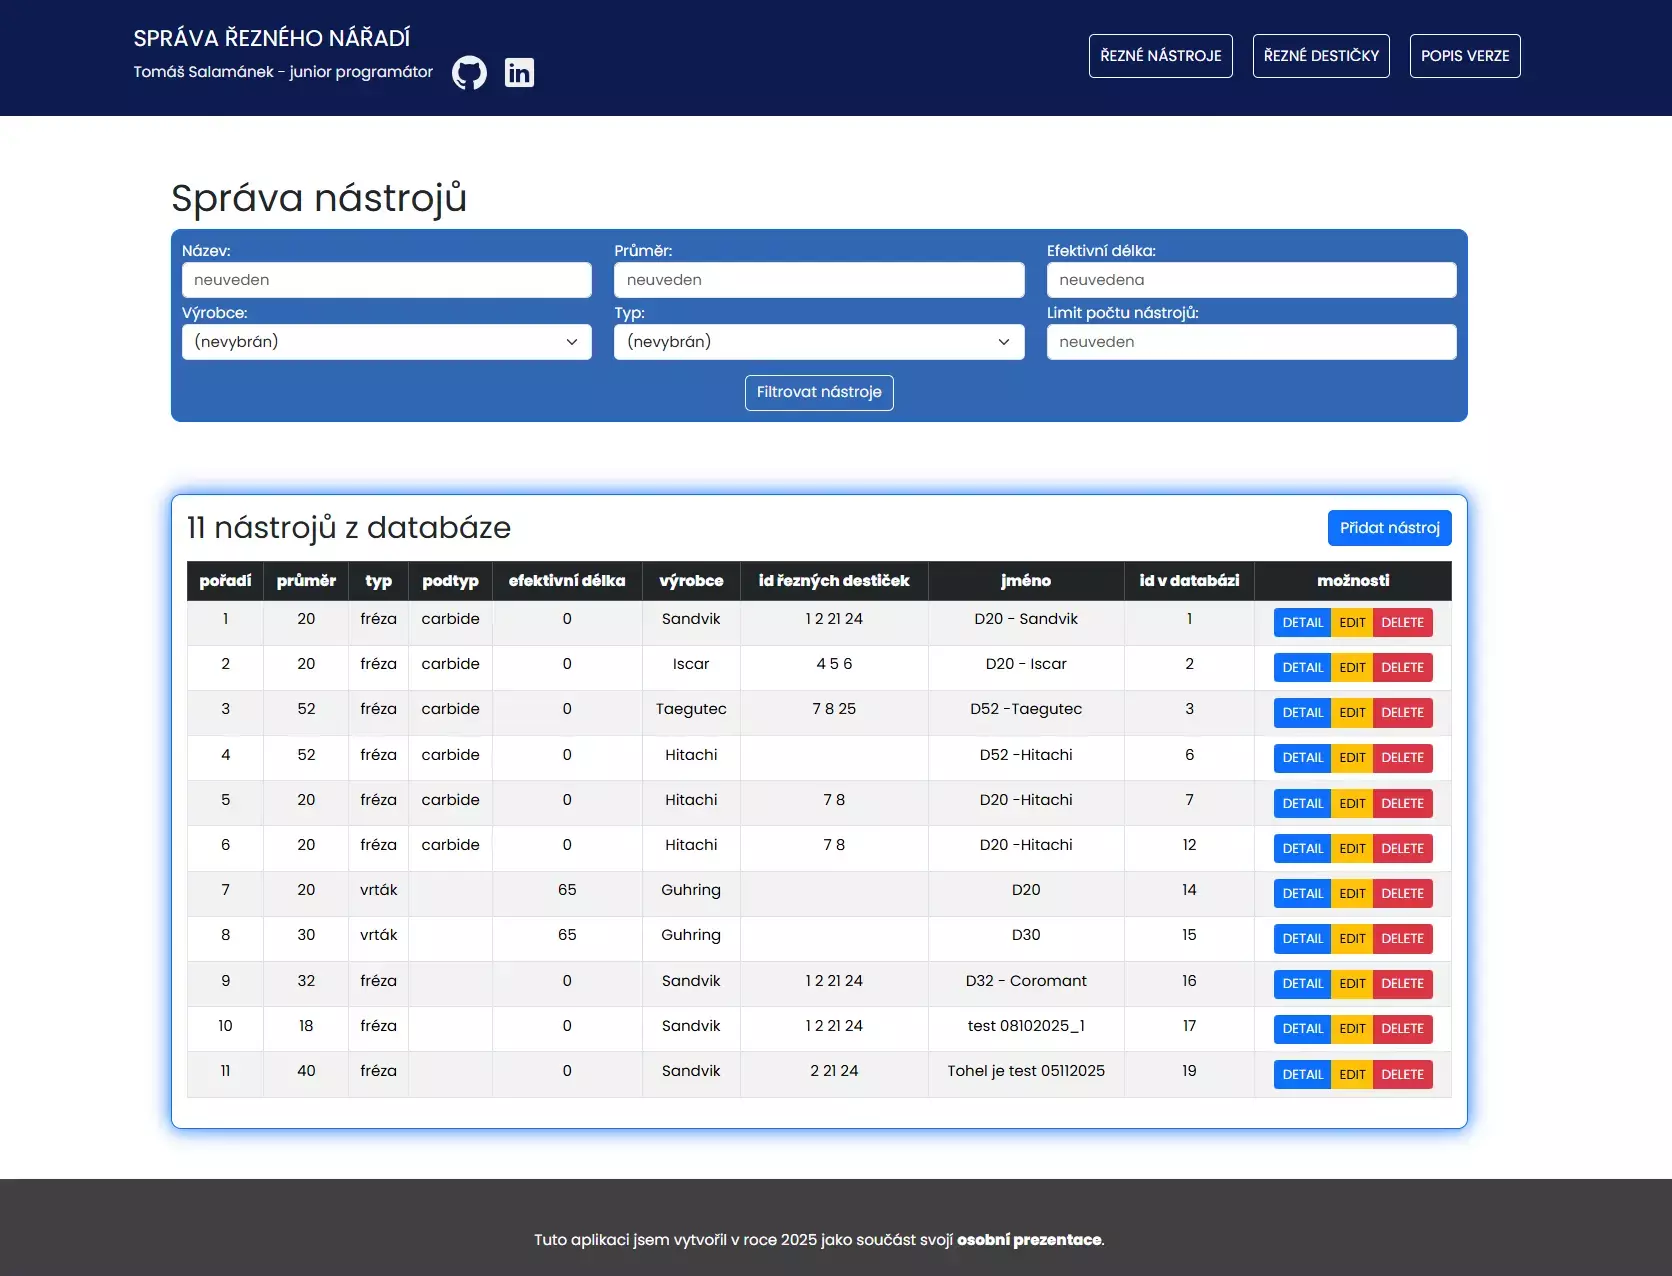The image size is (1672, 1276).
Task: Expand the Typ dropdown
Action: point(819,342)
